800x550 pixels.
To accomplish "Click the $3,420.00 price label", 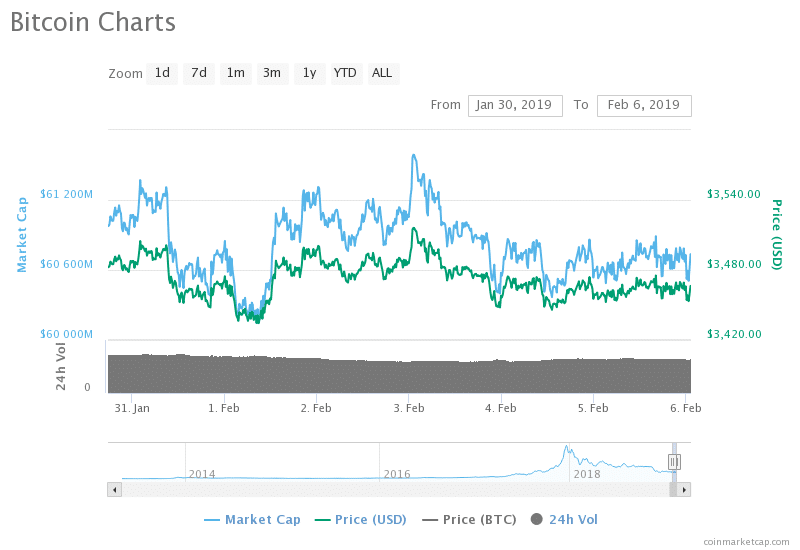I will [x=734, y=334].
